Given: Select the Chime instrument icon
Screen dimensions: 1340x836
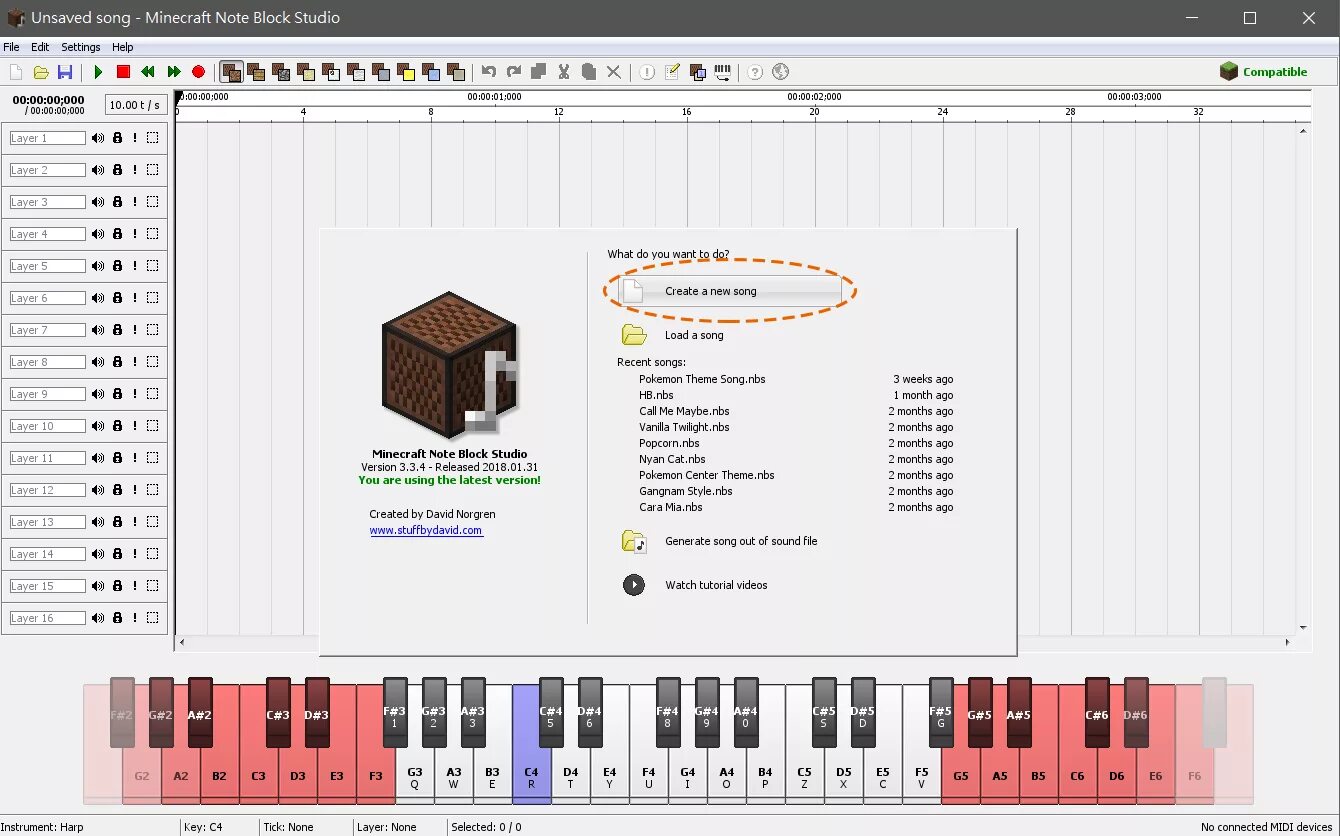Looking at the screenshot, I should click(x=431, y=72).
